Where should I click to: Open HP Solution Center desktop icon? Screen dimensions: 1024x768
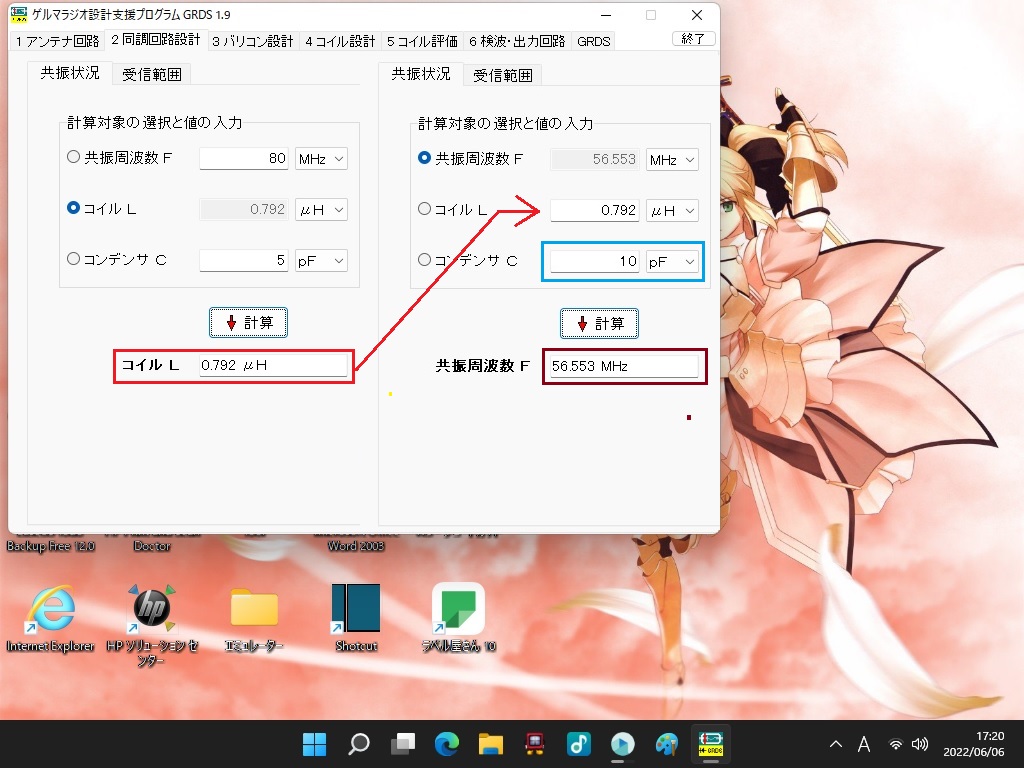pos(152,625)
